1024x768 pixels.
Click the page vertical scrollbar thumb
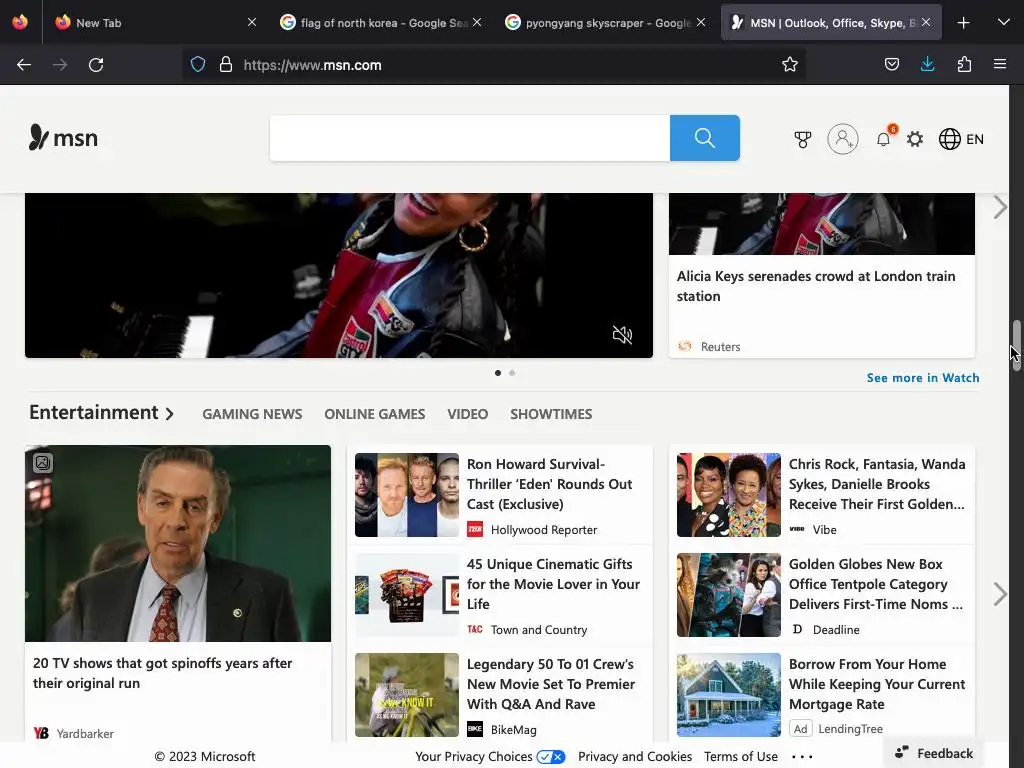(x=1016, y=345)
